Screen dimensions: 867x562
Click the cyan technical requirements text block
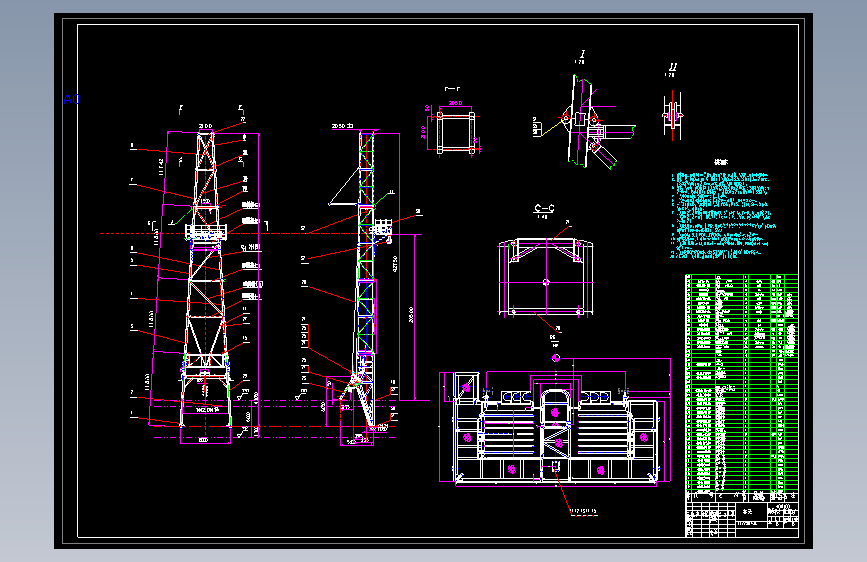coord(723,215)
